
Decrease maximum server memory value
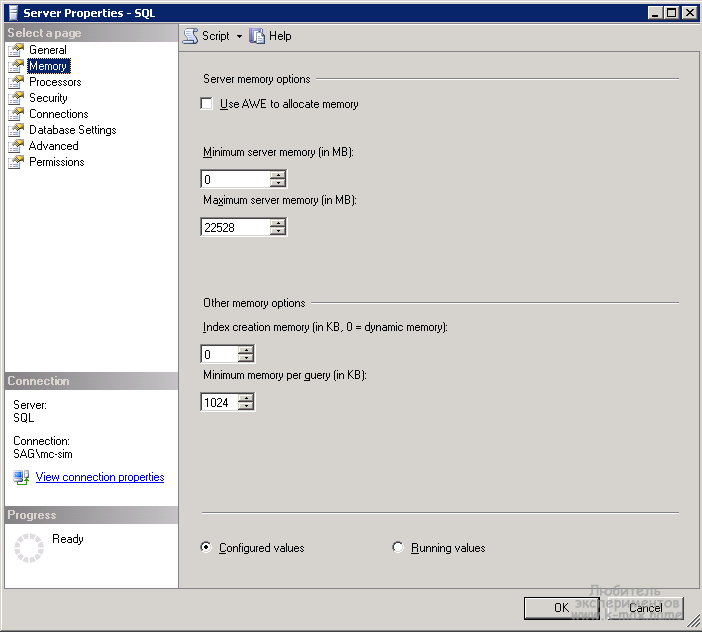(x=278, y=231)
